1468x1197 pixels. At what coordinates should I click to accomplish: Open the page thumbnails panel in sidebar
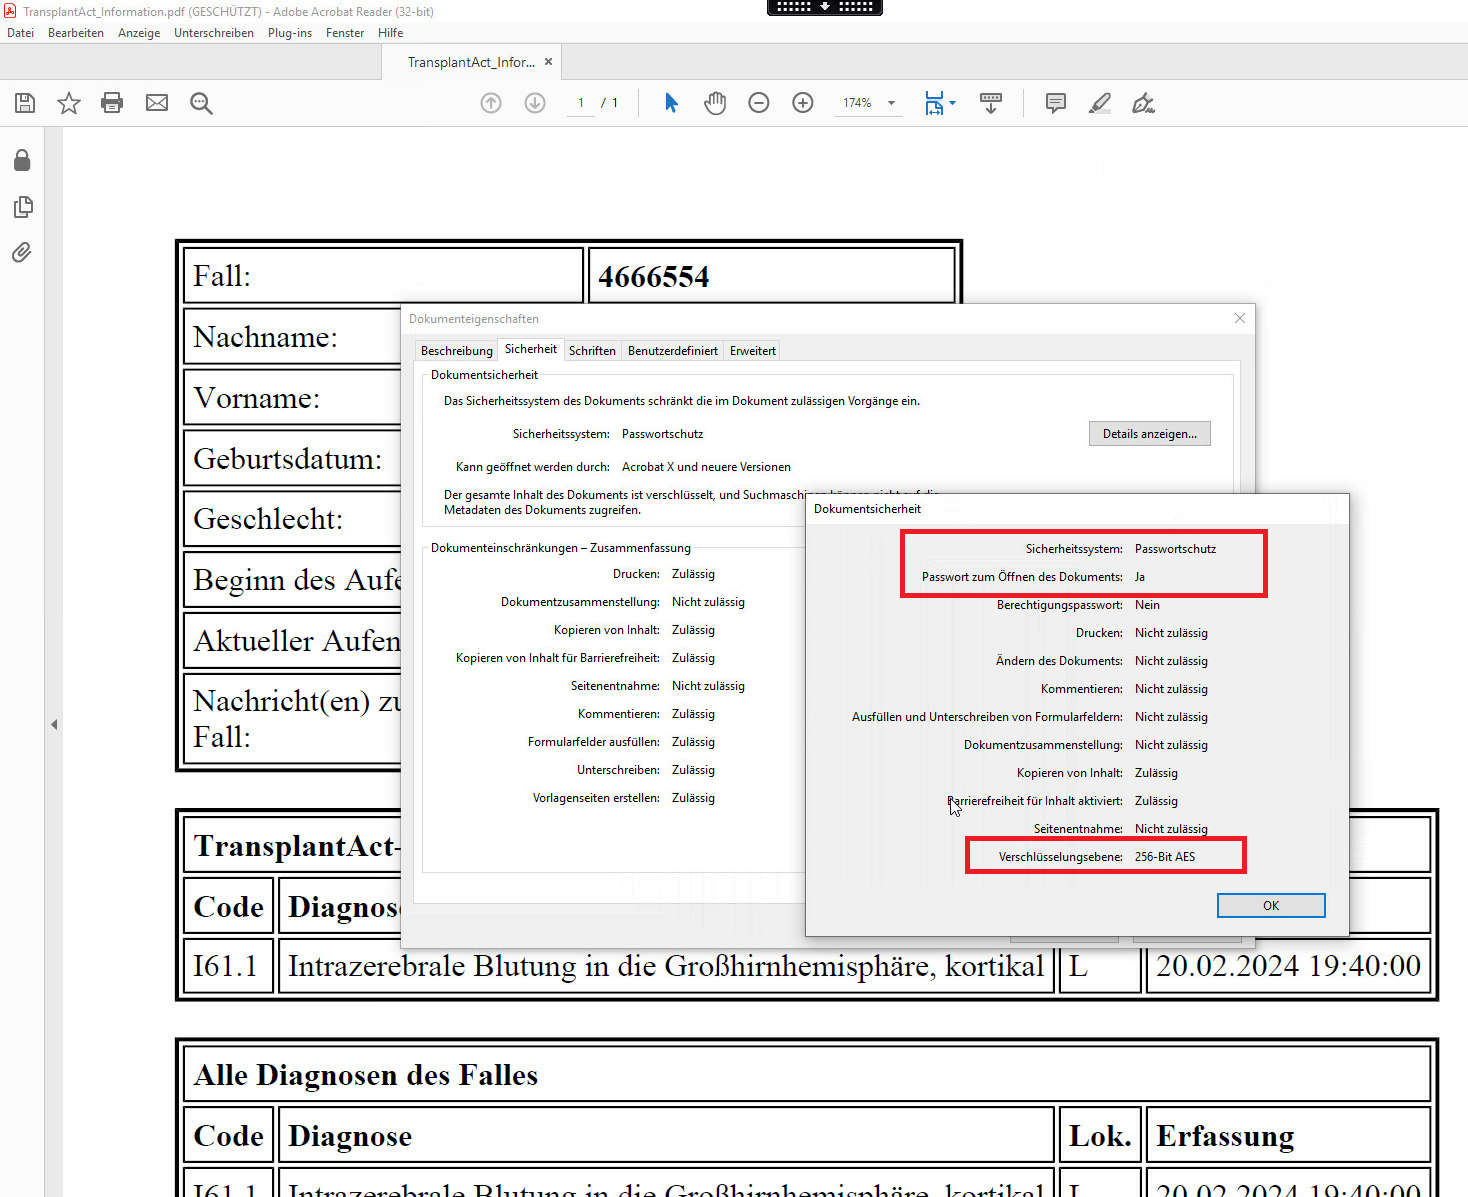pos(23,207)
